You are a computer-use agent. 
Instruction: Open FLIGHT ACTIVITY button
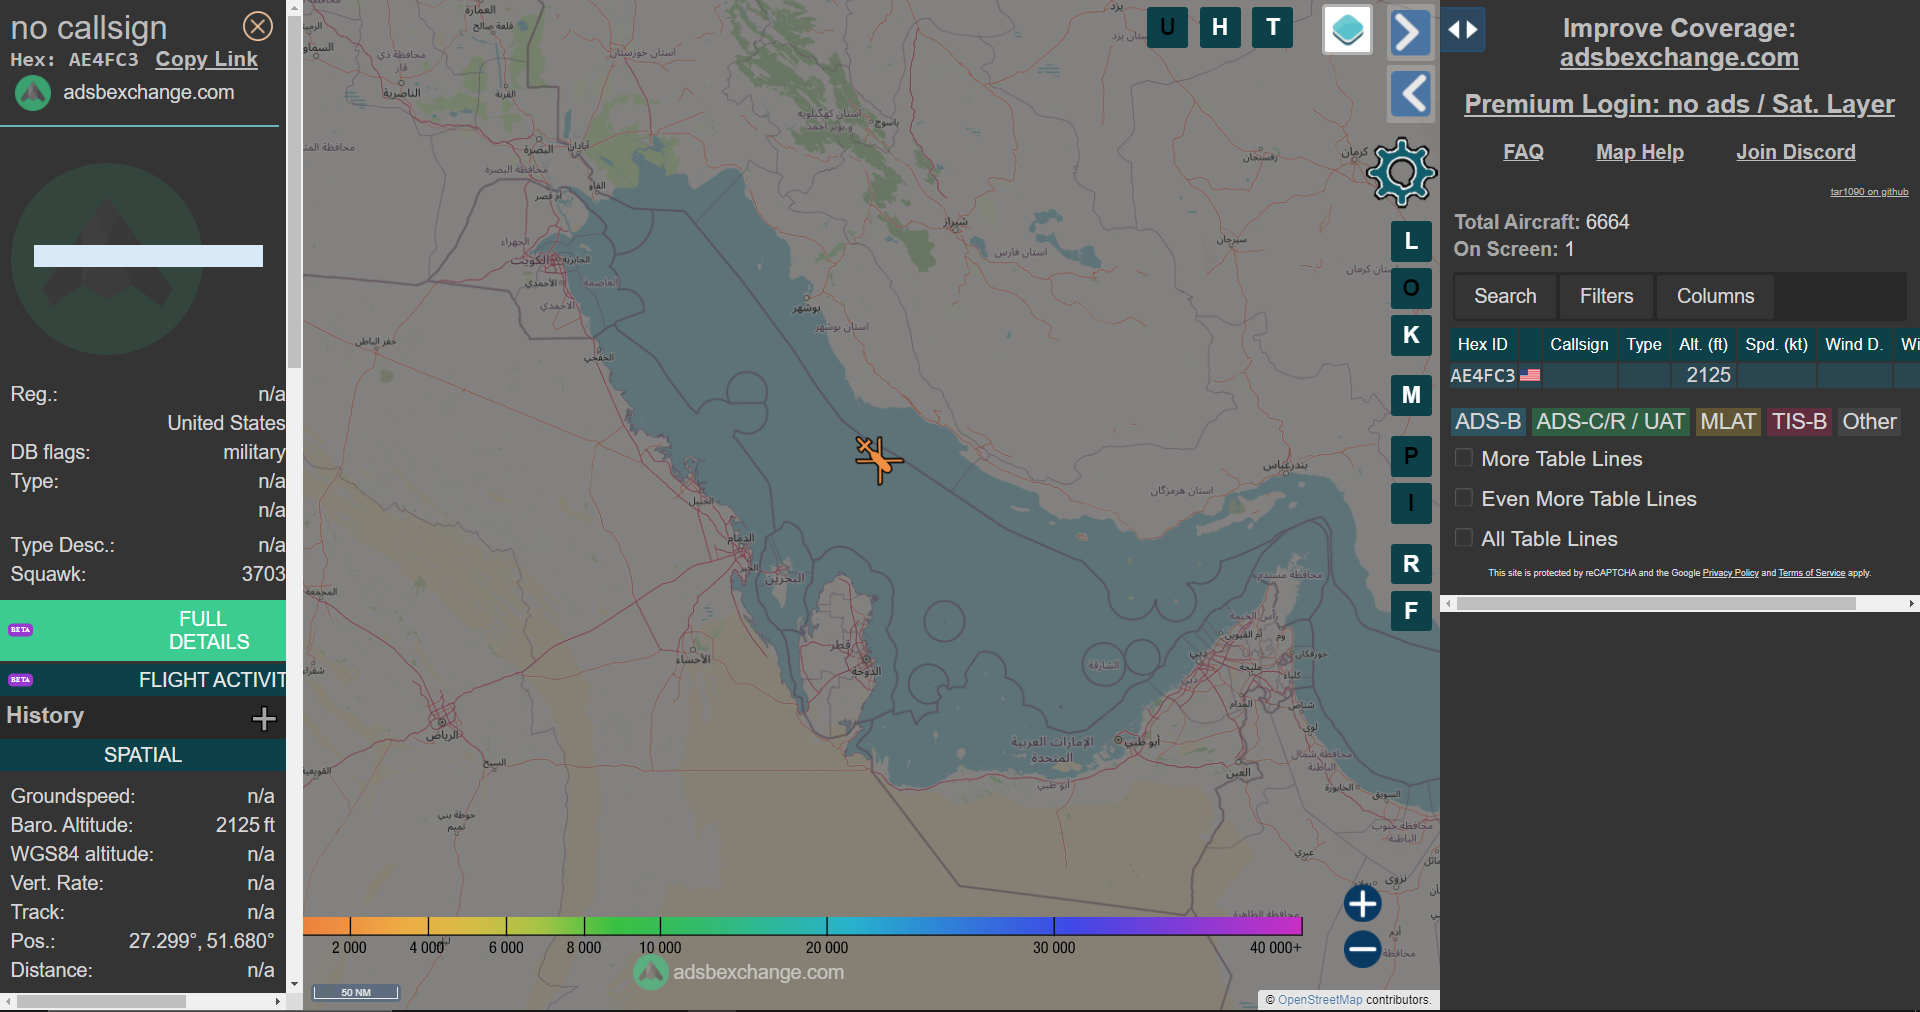(143, 680)
